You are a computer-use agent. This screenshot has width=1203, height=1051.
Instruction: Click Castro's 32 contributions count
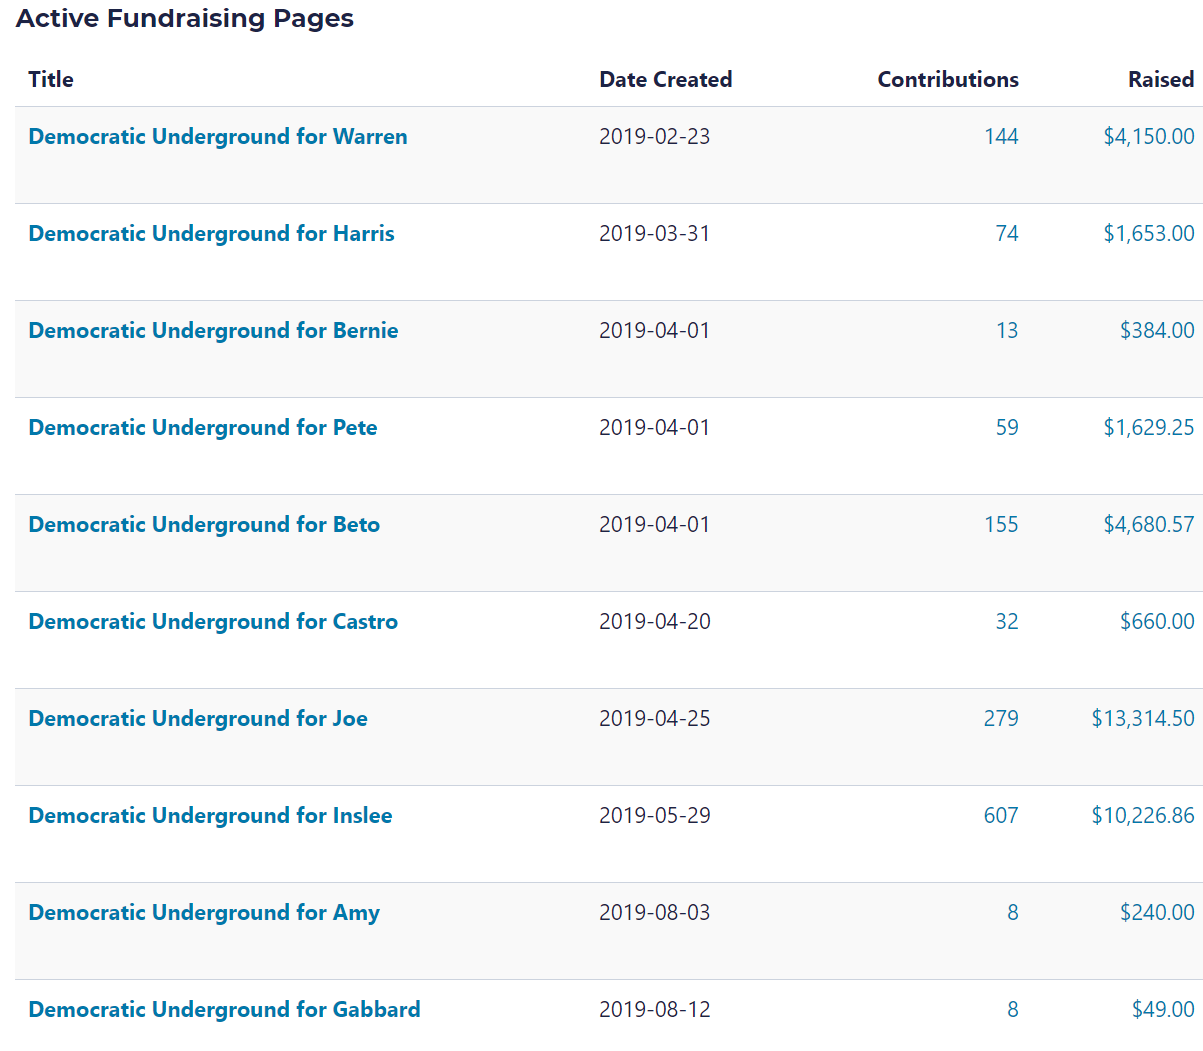click(x=1006, y=622)
